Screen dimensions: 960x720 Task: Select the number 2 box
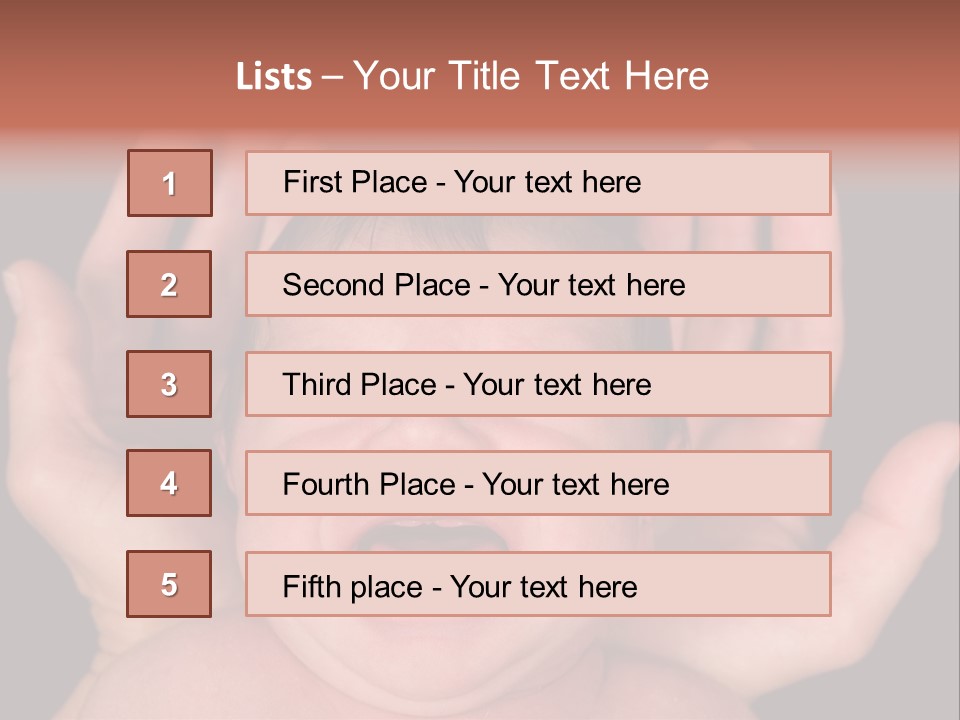[x=169, y=284]
